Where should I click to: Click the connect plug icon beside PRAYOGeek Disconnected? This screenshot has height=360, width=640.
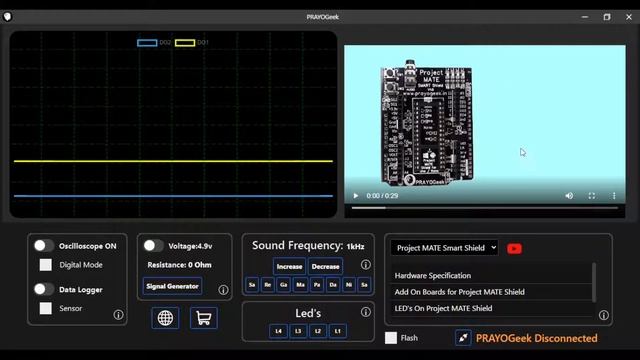click(x=463, y=338)
